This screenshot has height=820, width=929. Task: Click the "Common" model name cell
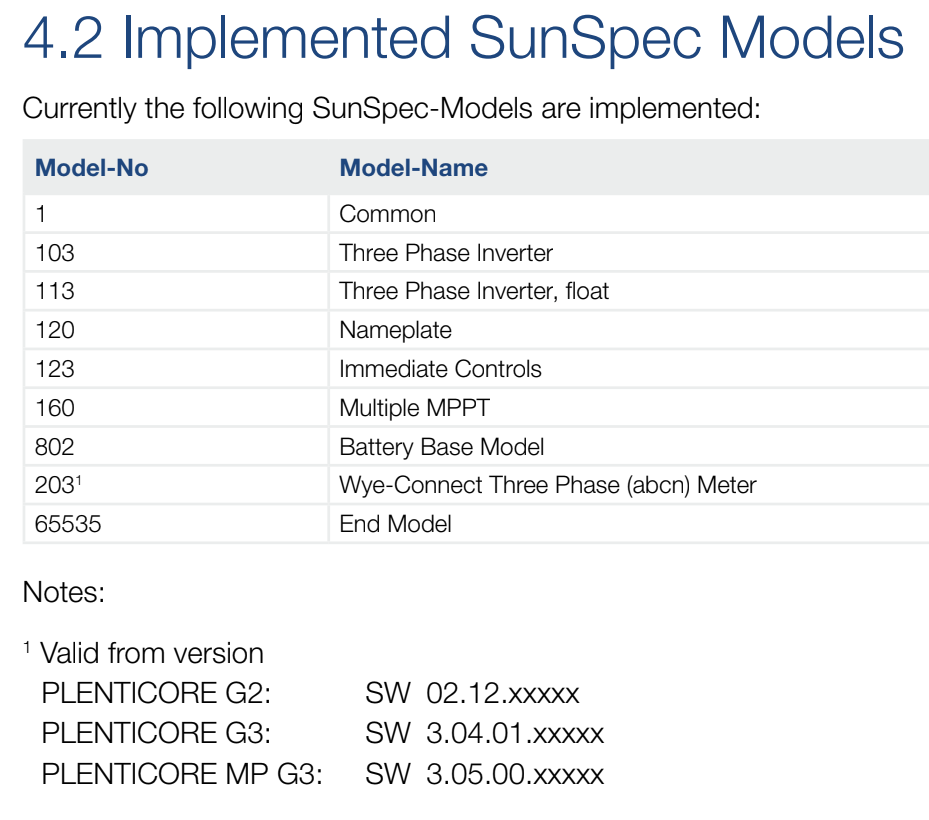tap(387, 214)
